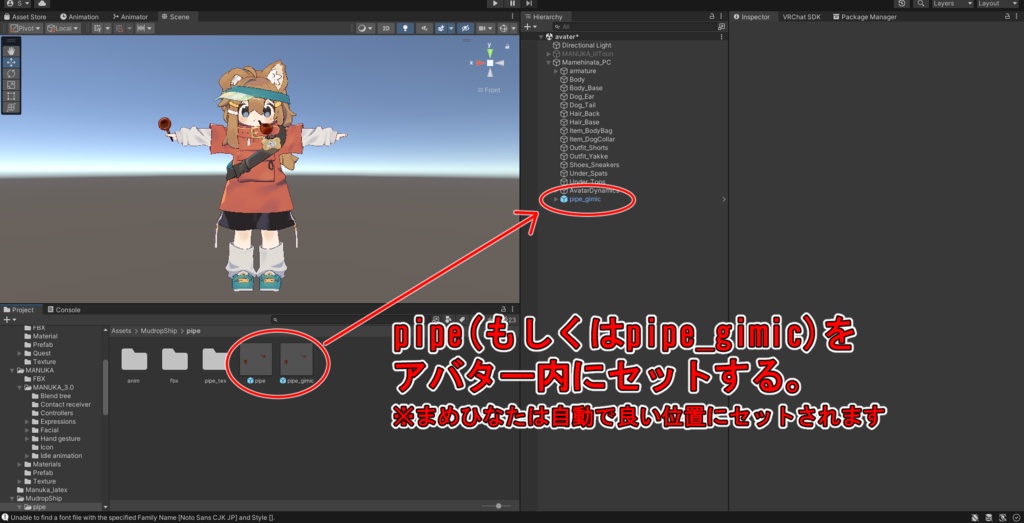
Task: Click the scene gizmo red X axis
Action: (478, 63)
